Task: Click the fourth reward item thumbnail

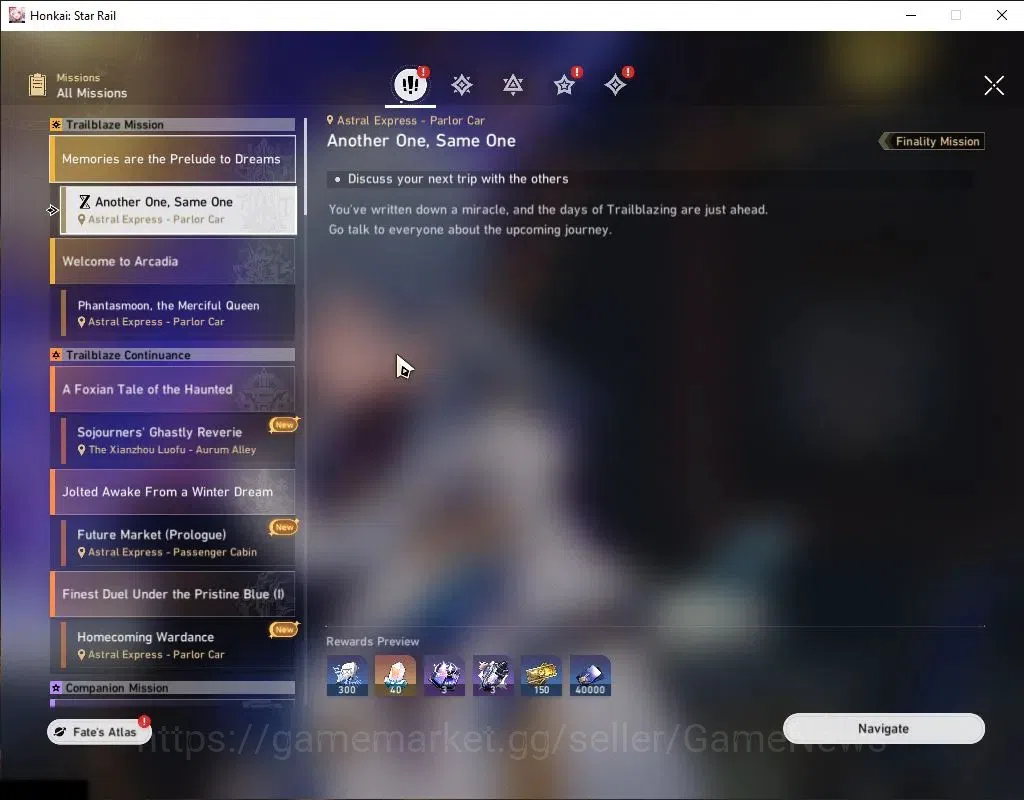Action: click(492, 675)
